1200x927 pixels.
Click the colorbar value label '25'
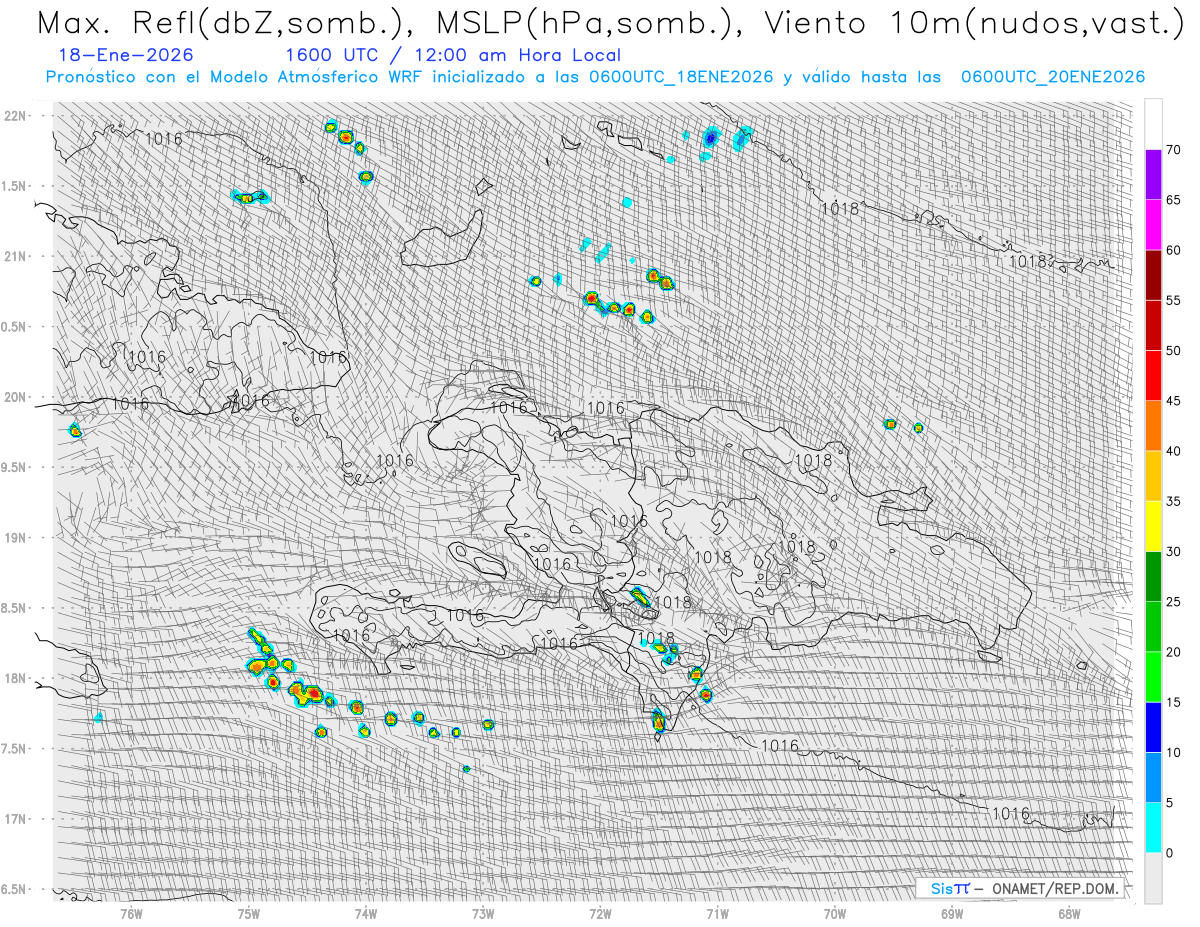(1174, 601)
